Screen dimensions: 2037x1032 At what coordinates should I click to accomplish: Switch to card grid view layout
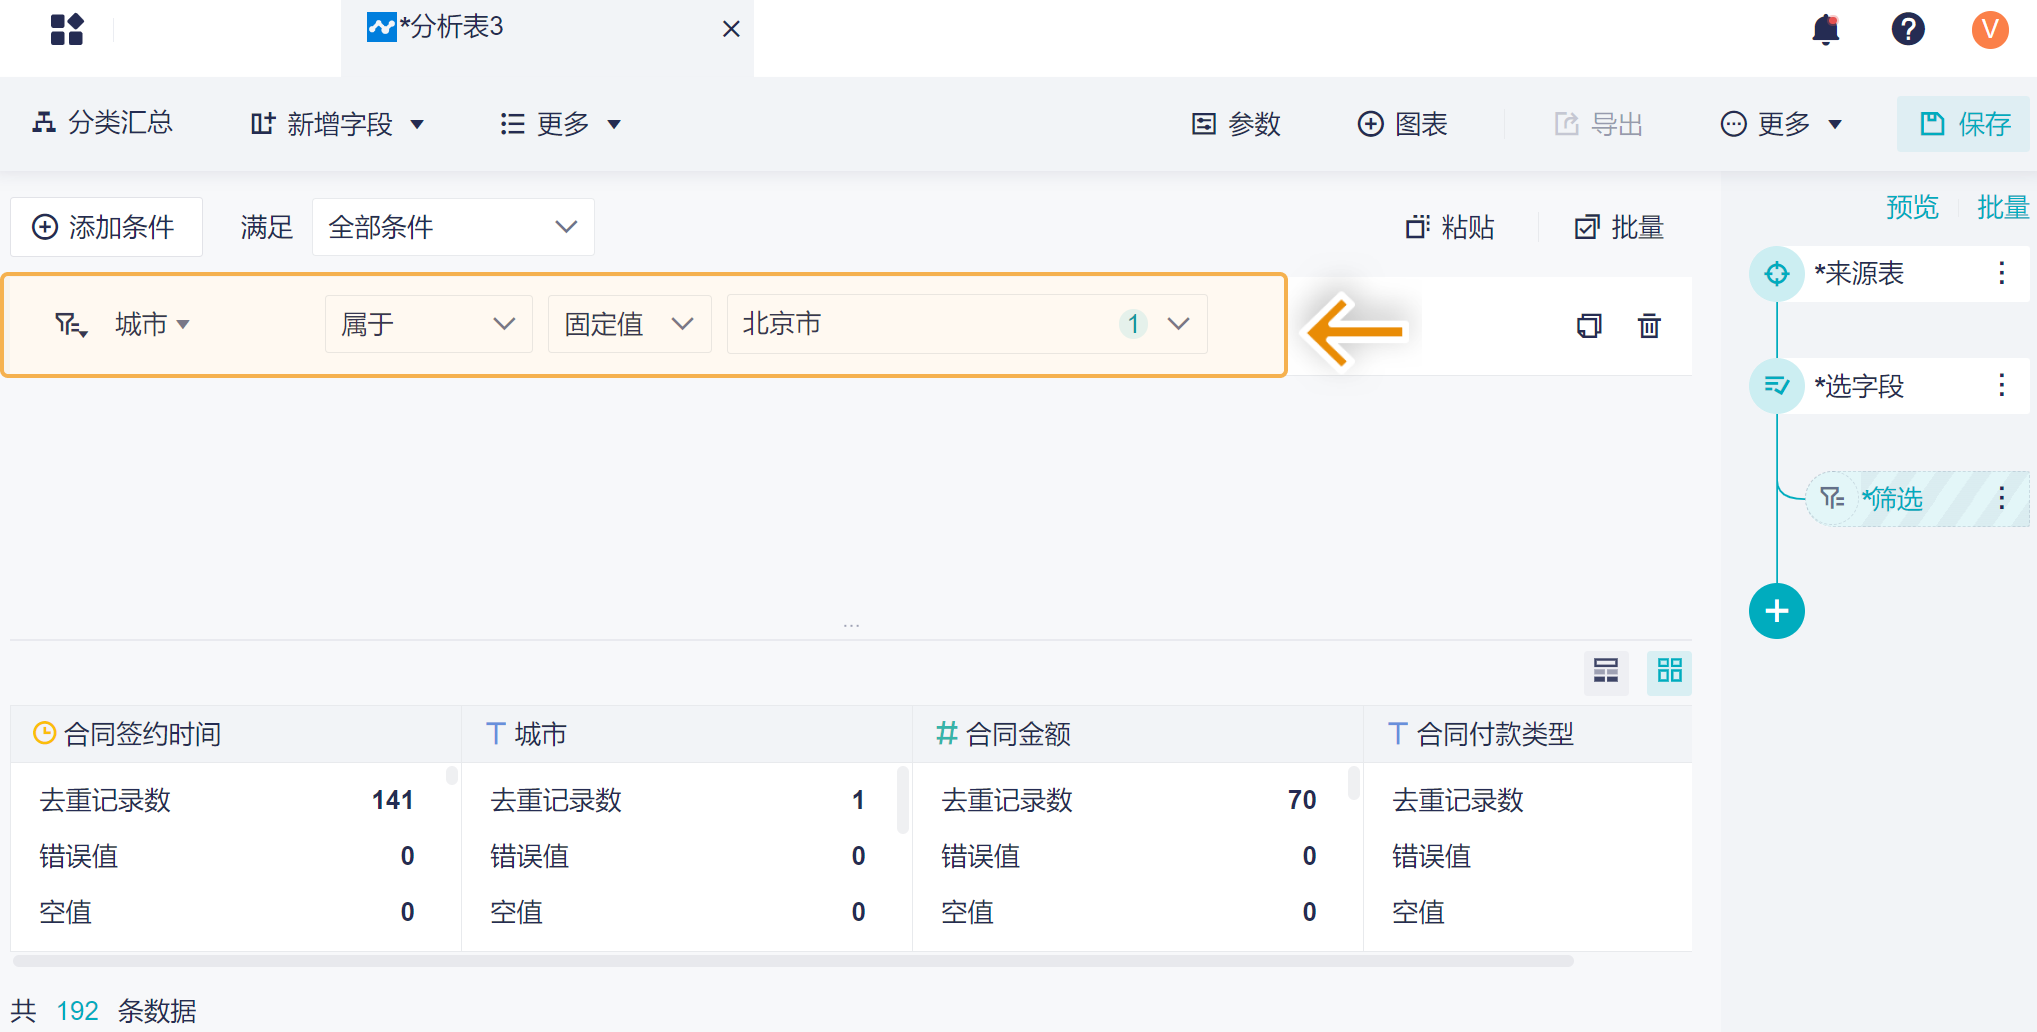pos(1670,671)
